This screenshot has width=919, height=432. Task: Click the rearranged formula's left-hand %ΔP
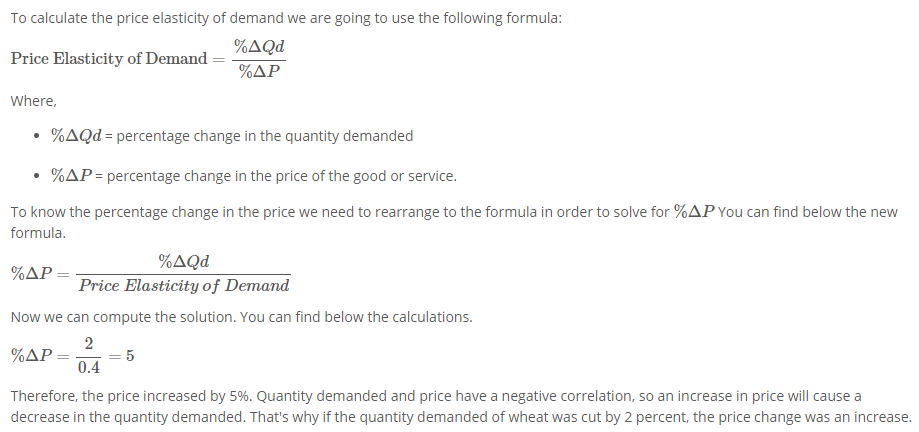point(32,274)
